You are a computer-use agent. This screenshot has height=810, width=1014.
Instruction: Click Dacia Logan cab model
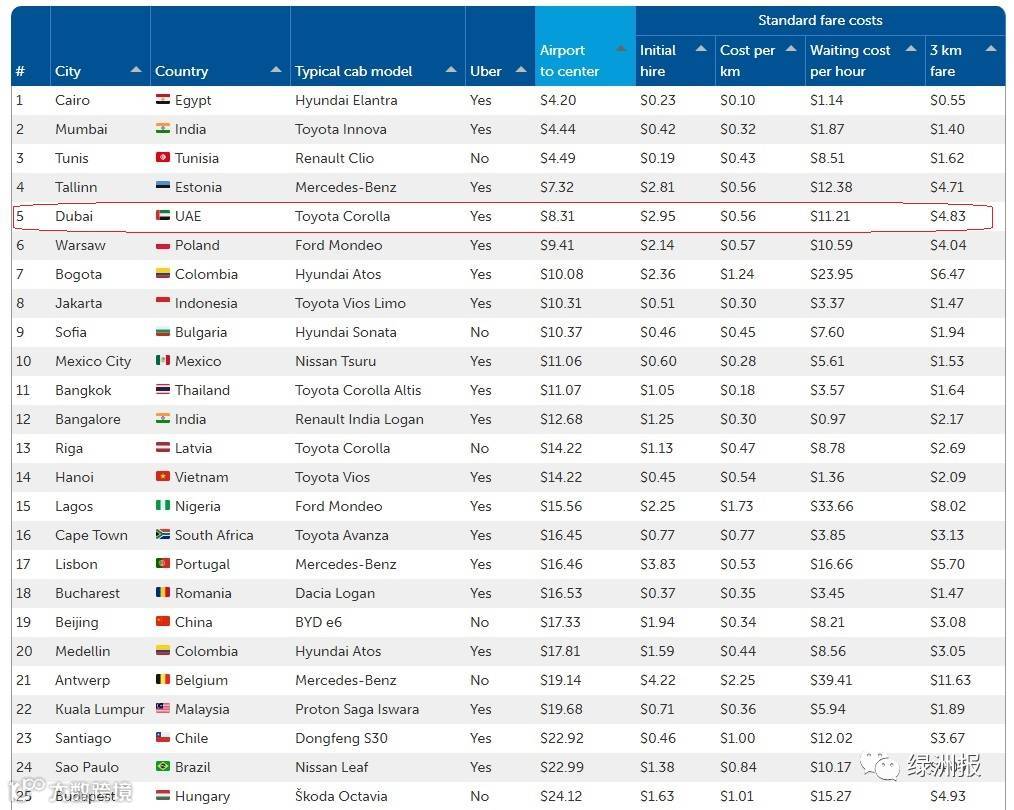coord(335,593)
